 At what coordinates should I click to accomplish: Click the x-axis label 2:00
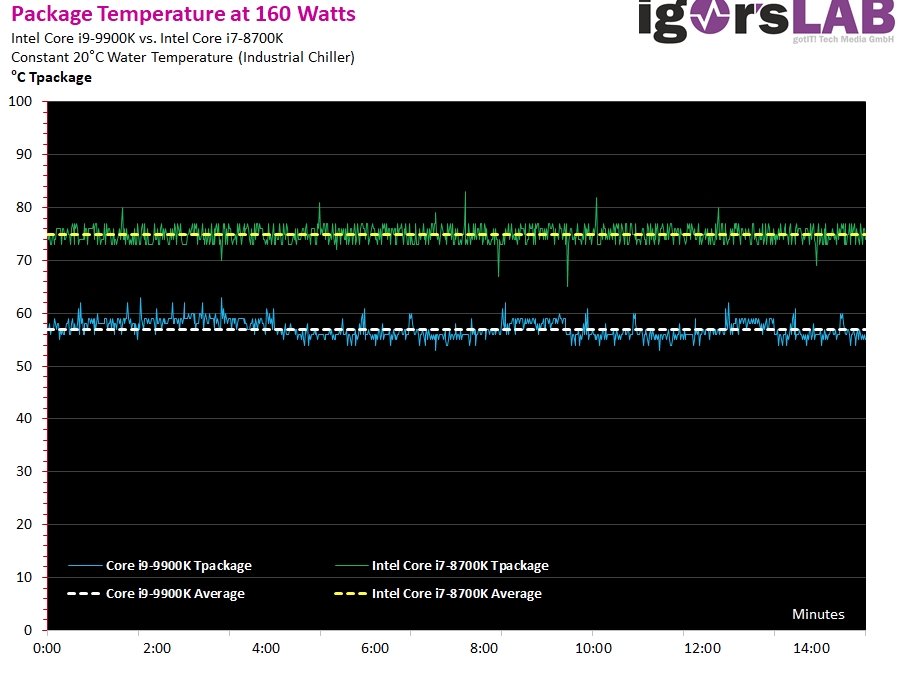pos(157,648)
